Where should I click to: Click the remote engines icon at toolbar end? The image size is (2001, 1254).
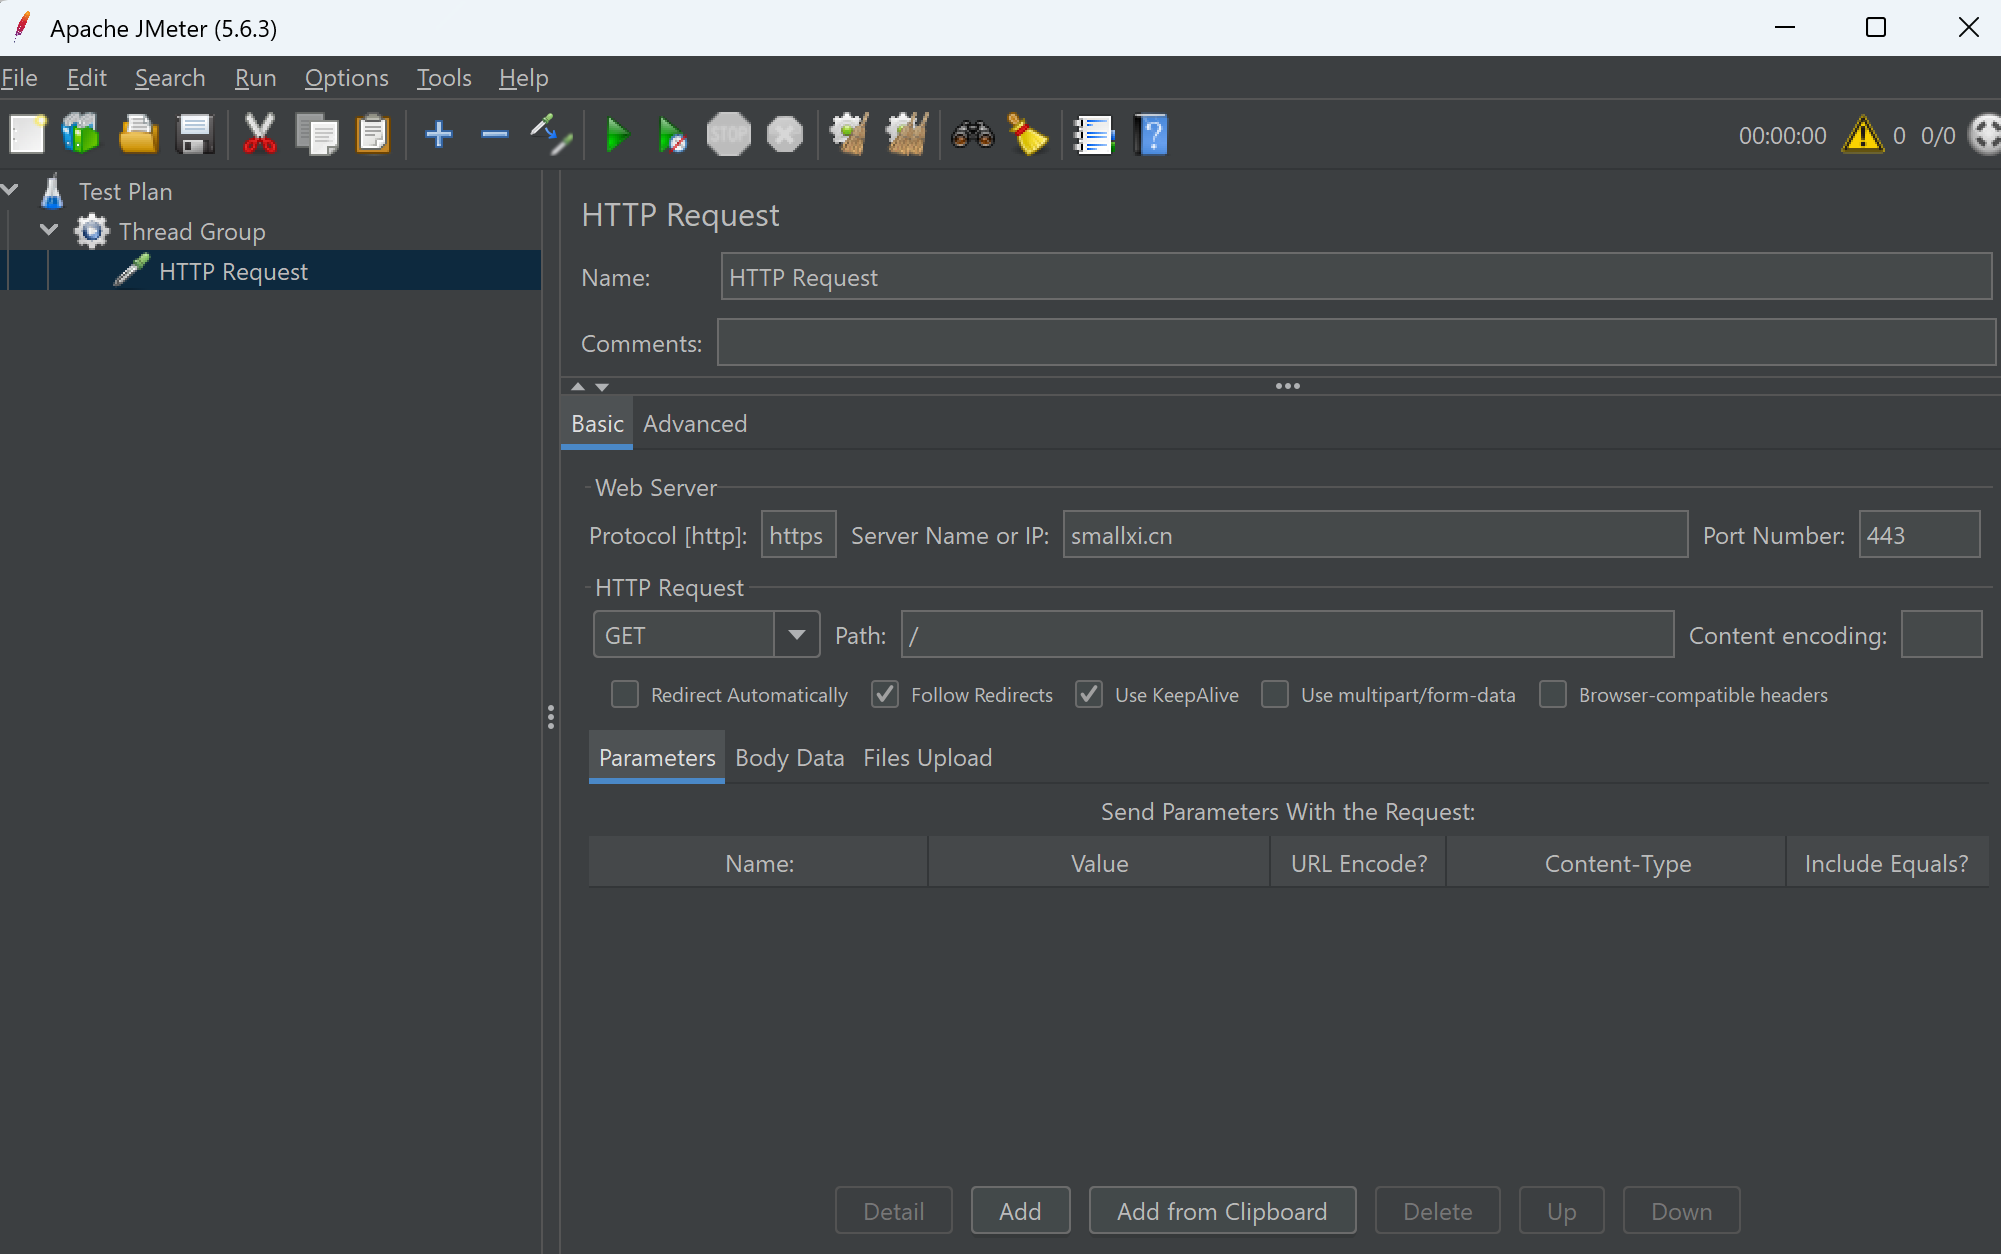pyautogui.click(x=1985, y=135)
